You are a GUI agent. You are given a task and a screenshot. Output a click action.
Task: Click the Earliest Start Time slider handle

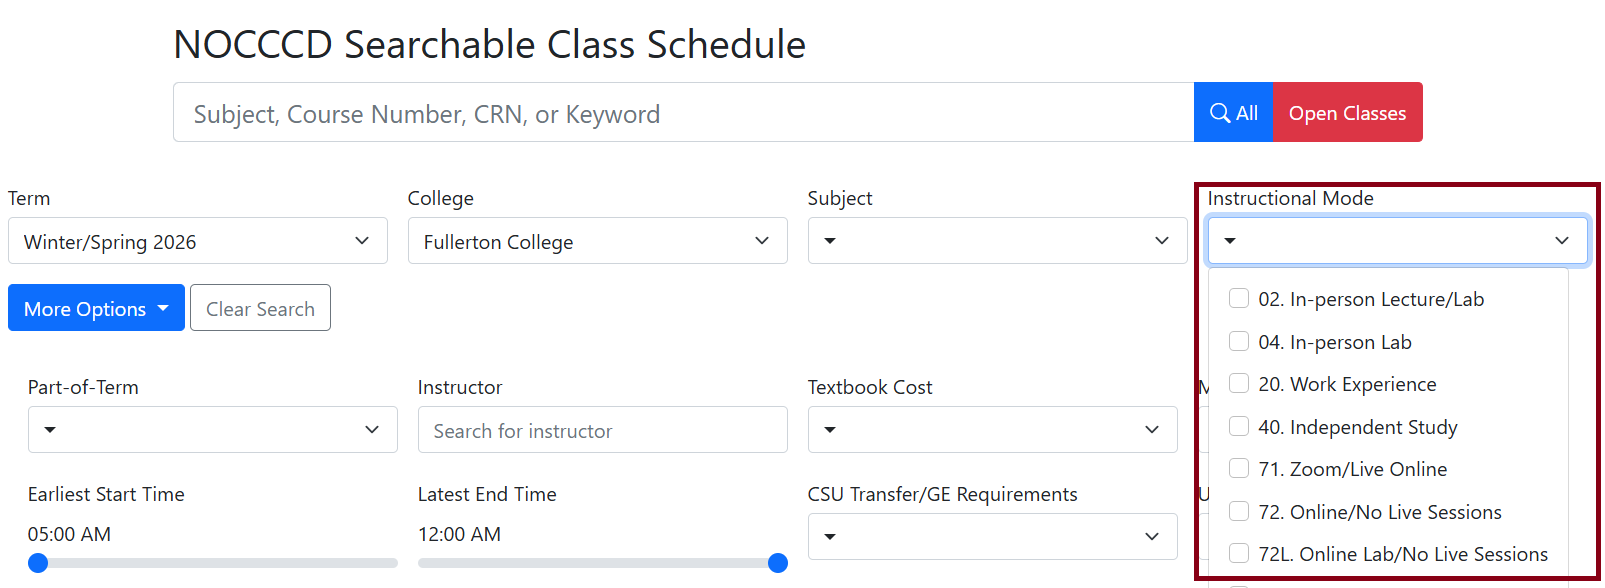coord(38,563)
